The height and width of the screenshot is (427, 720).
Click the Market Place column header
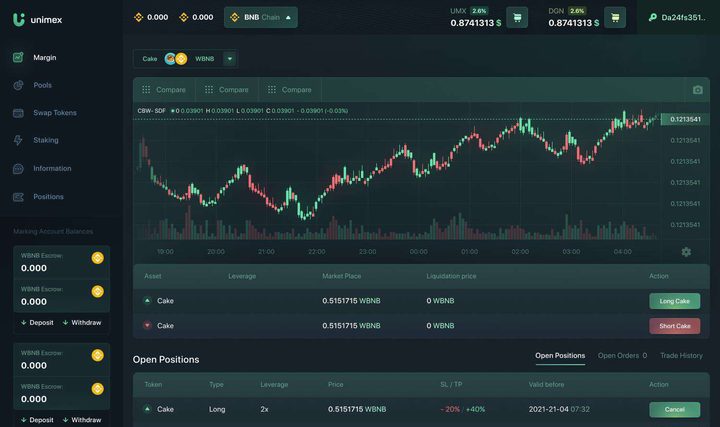(341, 276)
